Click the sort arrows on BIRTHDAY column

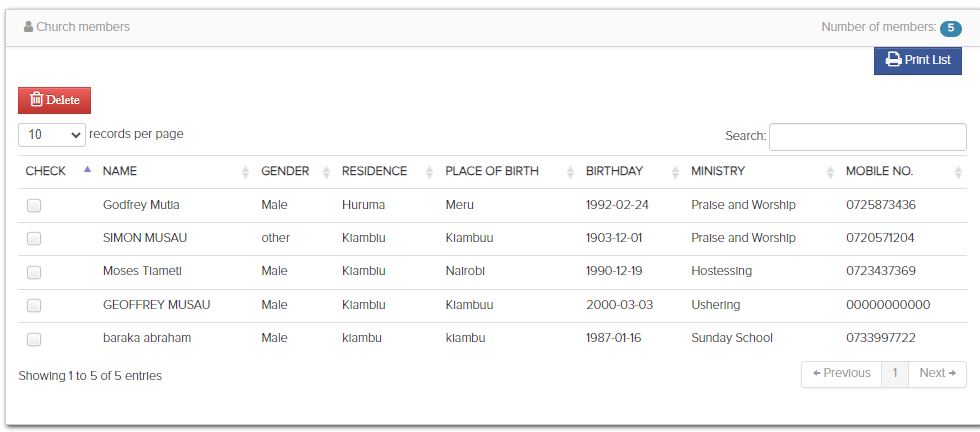click(675, 172)
